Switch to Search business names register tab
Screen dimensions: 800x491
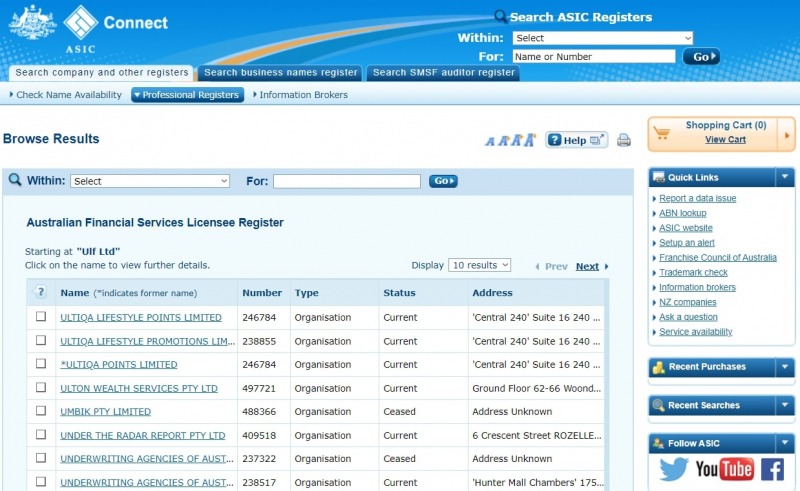[280, 73]
